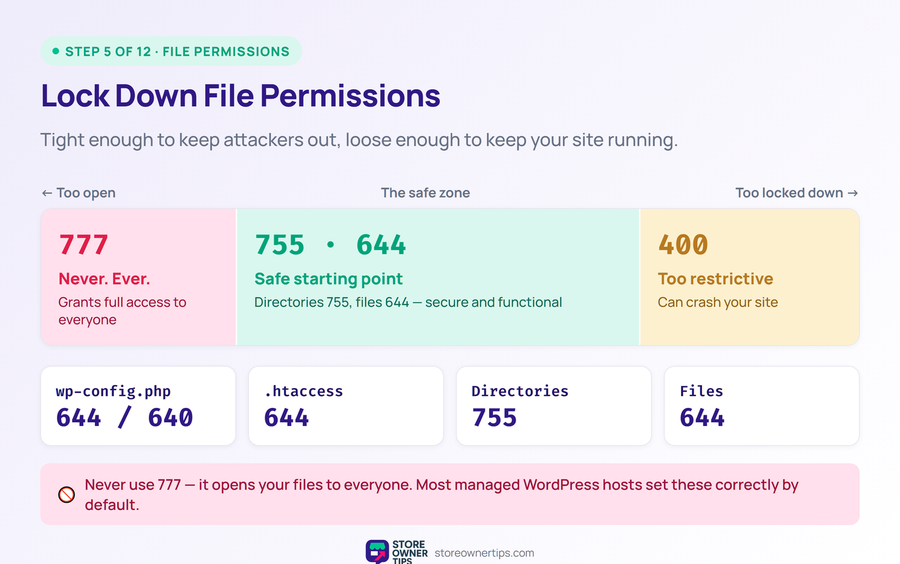Select the wp-config.php permission card
The image size is (900, 564).
[138, 406]
